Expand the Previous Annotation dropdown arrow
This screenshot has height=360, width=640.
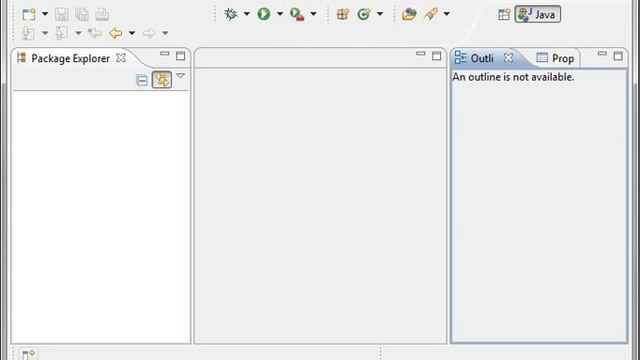(78, 33)
